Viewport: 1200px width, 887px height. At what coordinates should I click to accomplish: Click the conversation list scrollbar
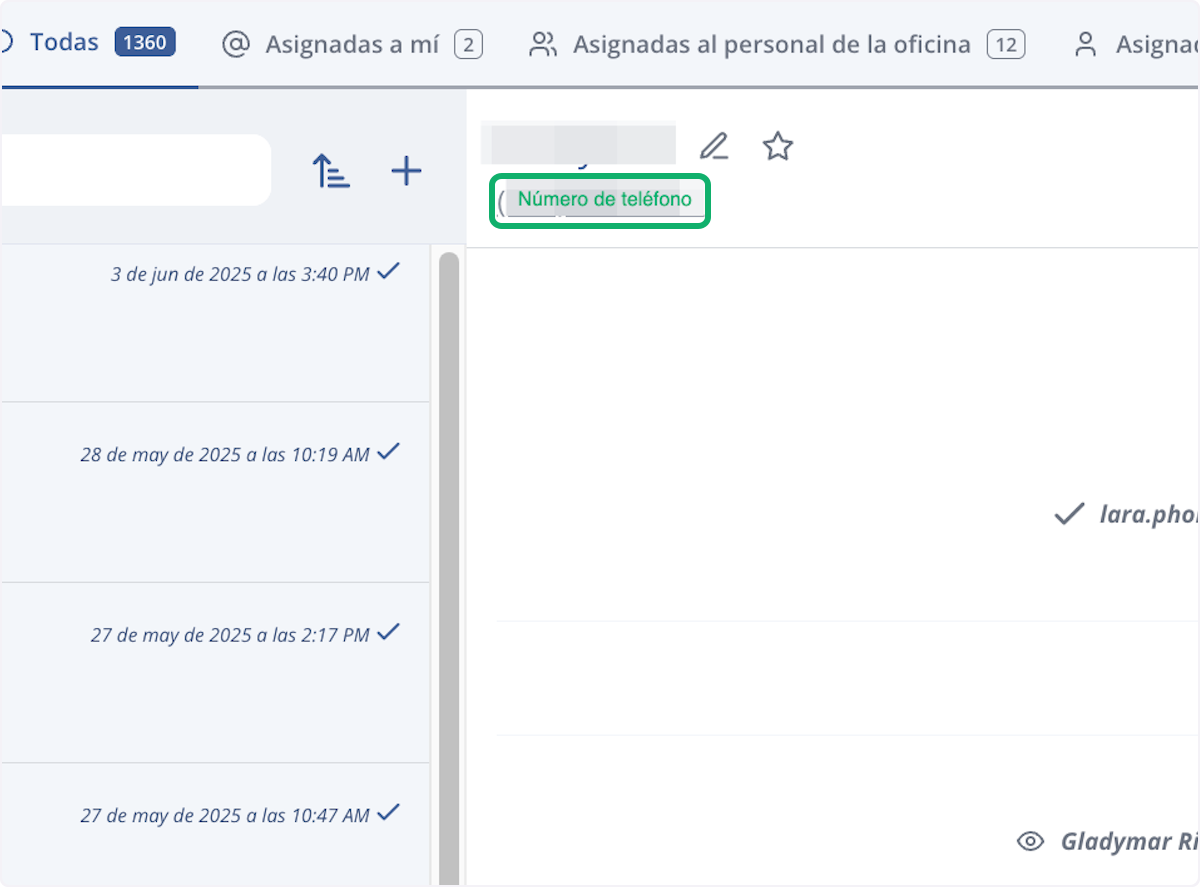(x=449, y=568)
